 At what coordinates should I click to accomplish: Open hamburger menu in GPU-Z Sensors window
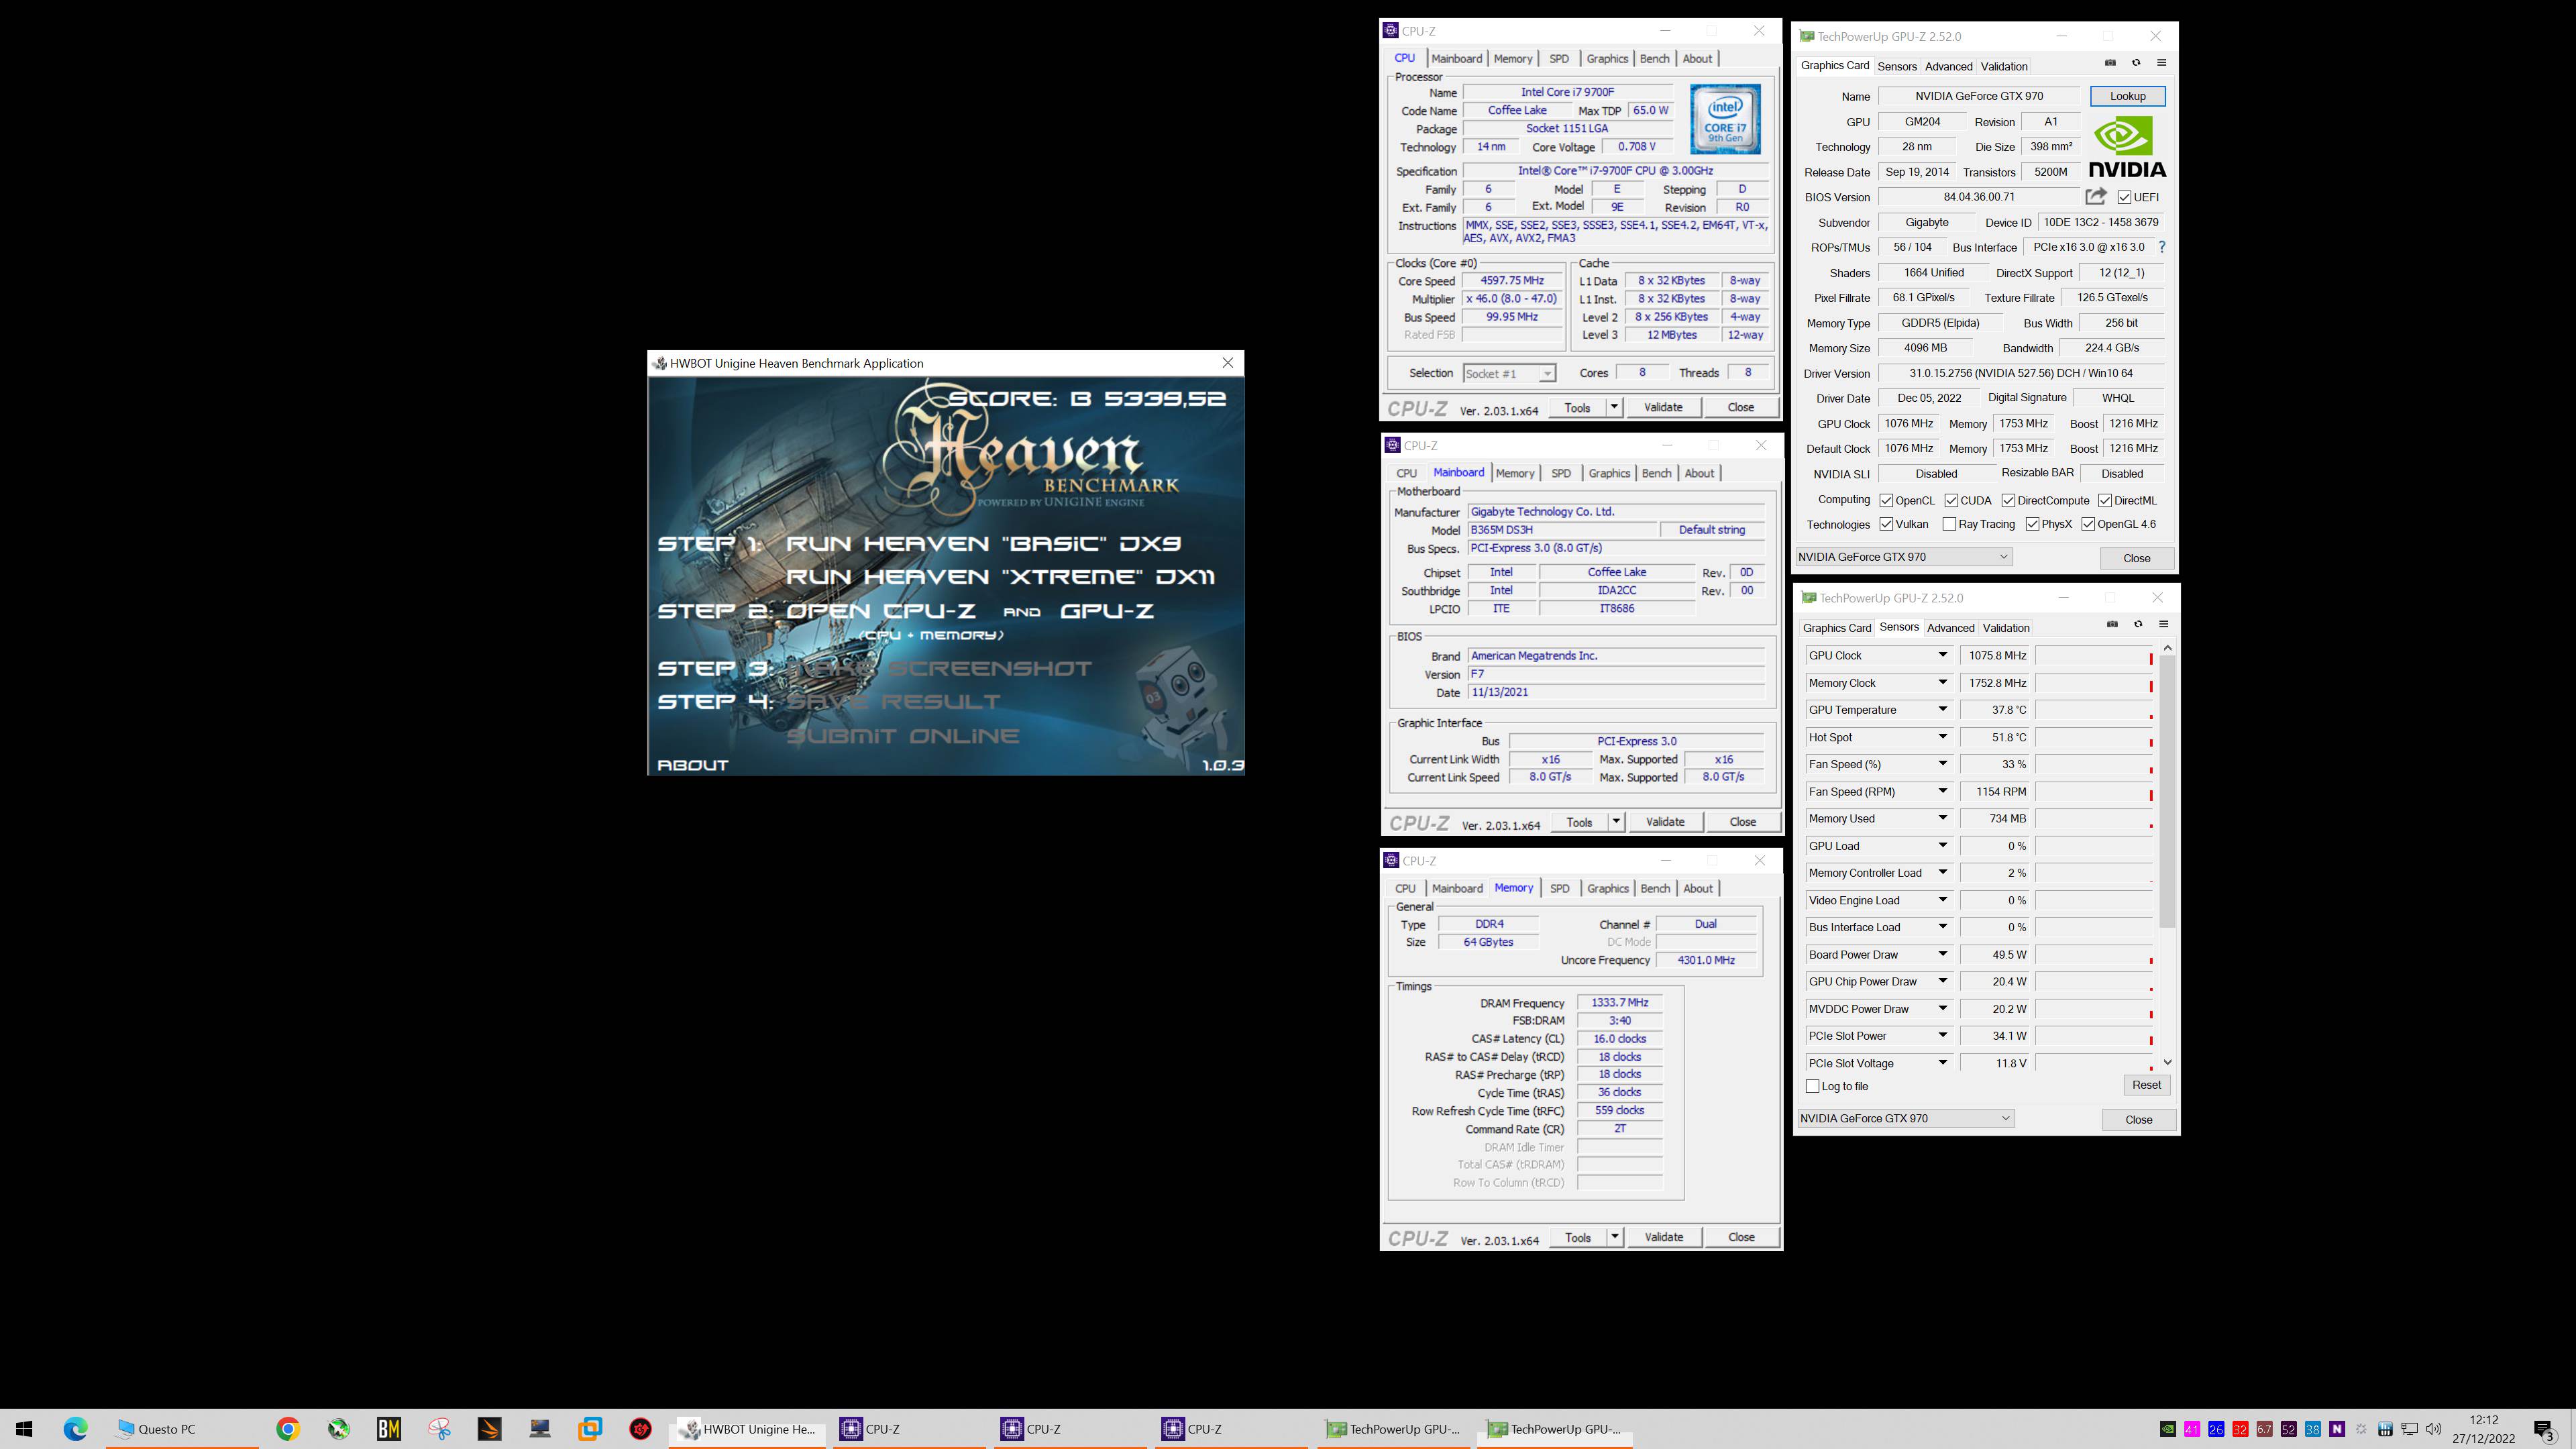[x=2163, y=624]
